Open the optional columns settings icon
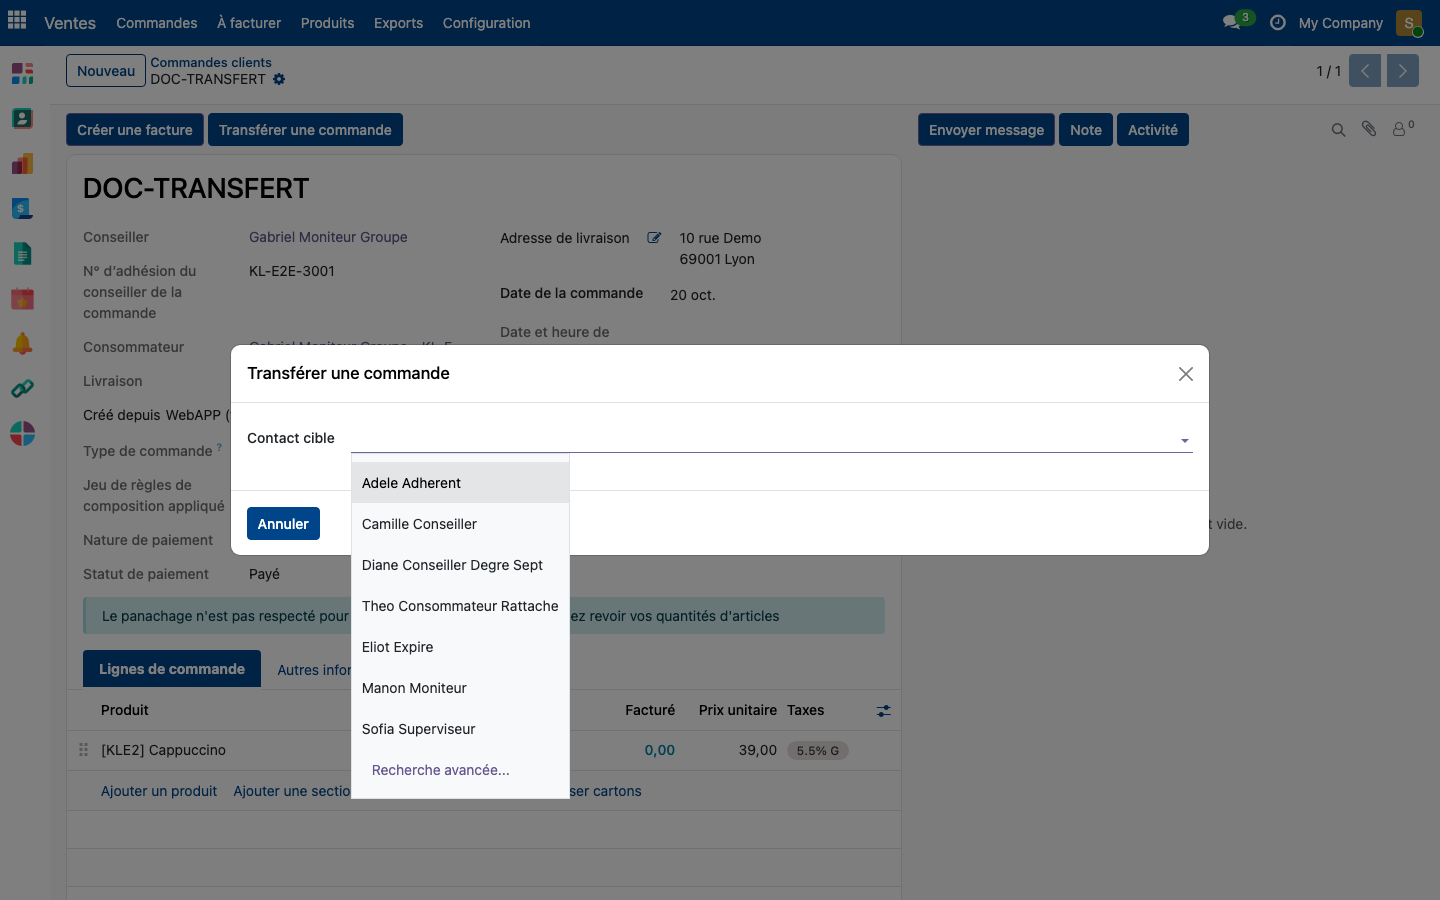1440x900 pixels. [x=884, y=711]
